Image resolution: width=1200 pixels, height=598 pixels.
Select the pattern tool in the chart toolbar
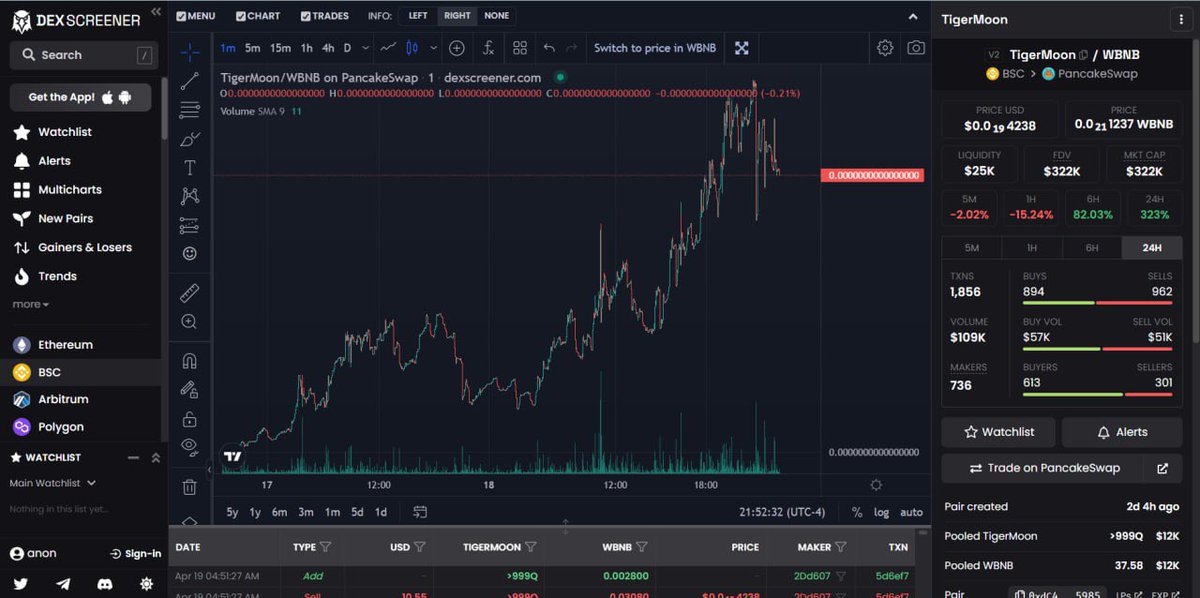click(190, 196)
